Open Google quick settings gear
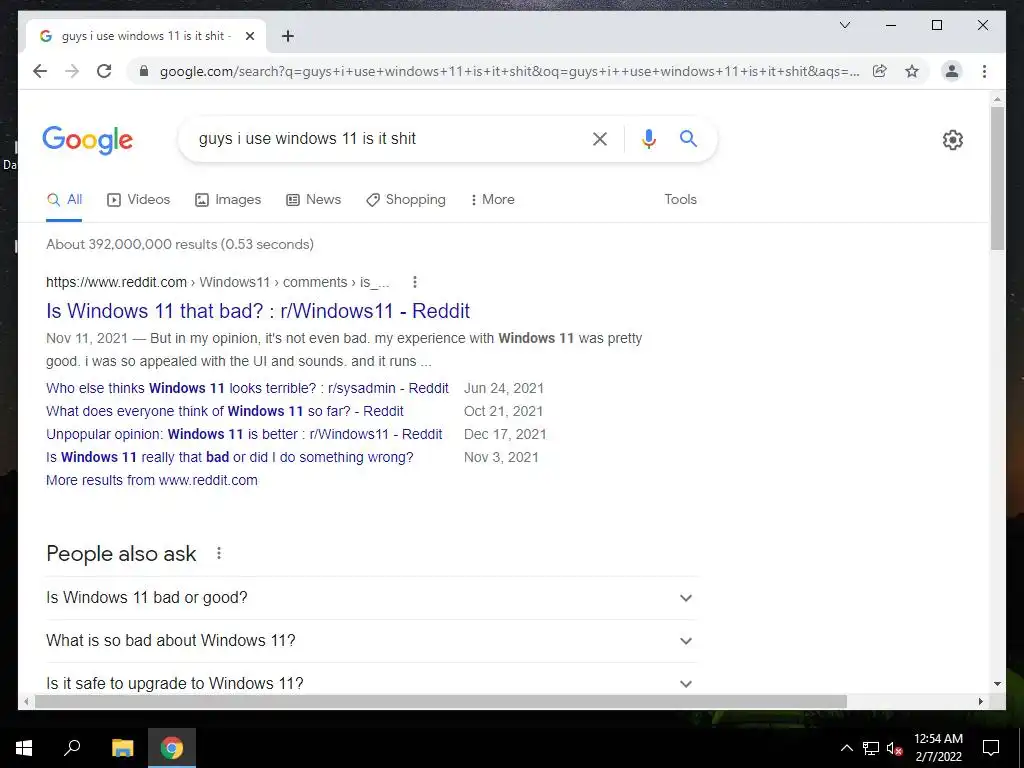The image size is (1024, 768). pyautogui.click(x=952, y=139)
